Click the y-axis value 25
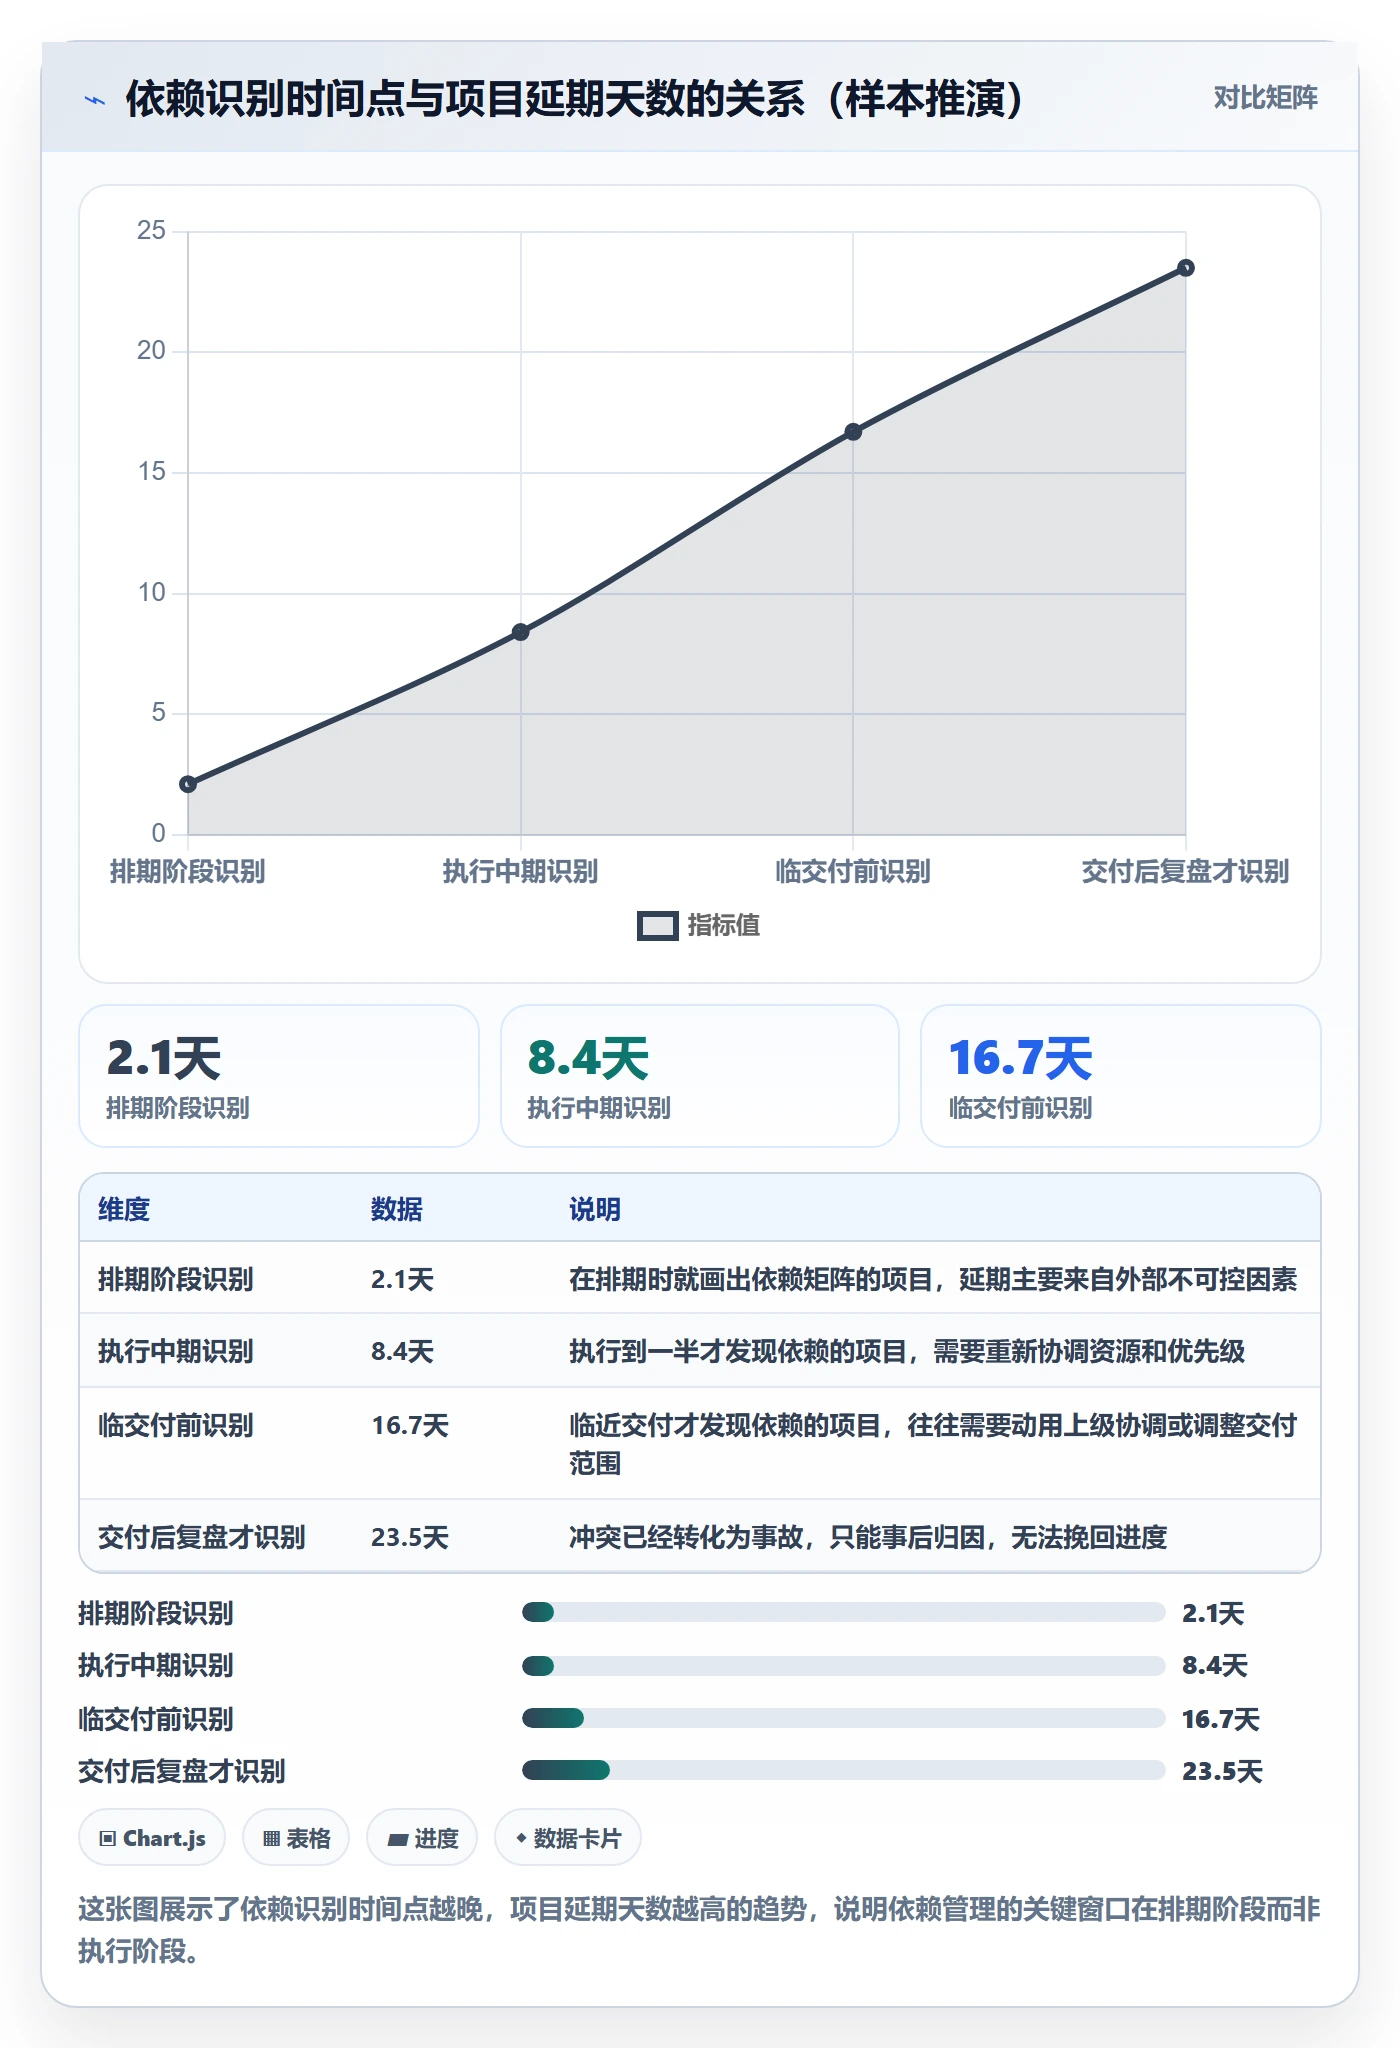The image size is (1400, 2048). pyautogui.click(x=151, y=230)
